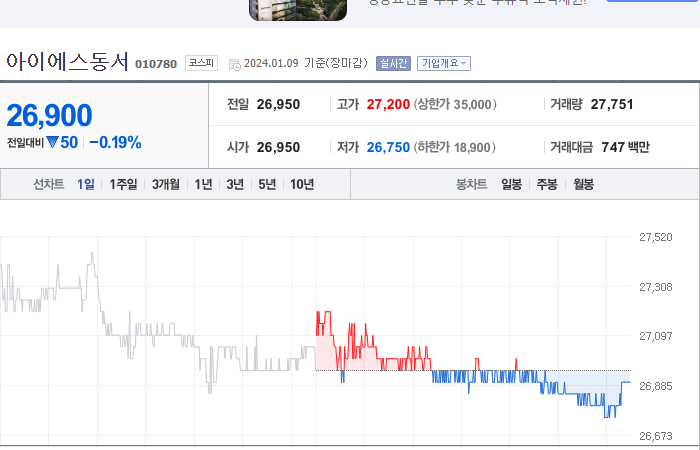Click the 26,885 chart axis label
The width and height of the screenshot is (700, 450).
point(655,386)
